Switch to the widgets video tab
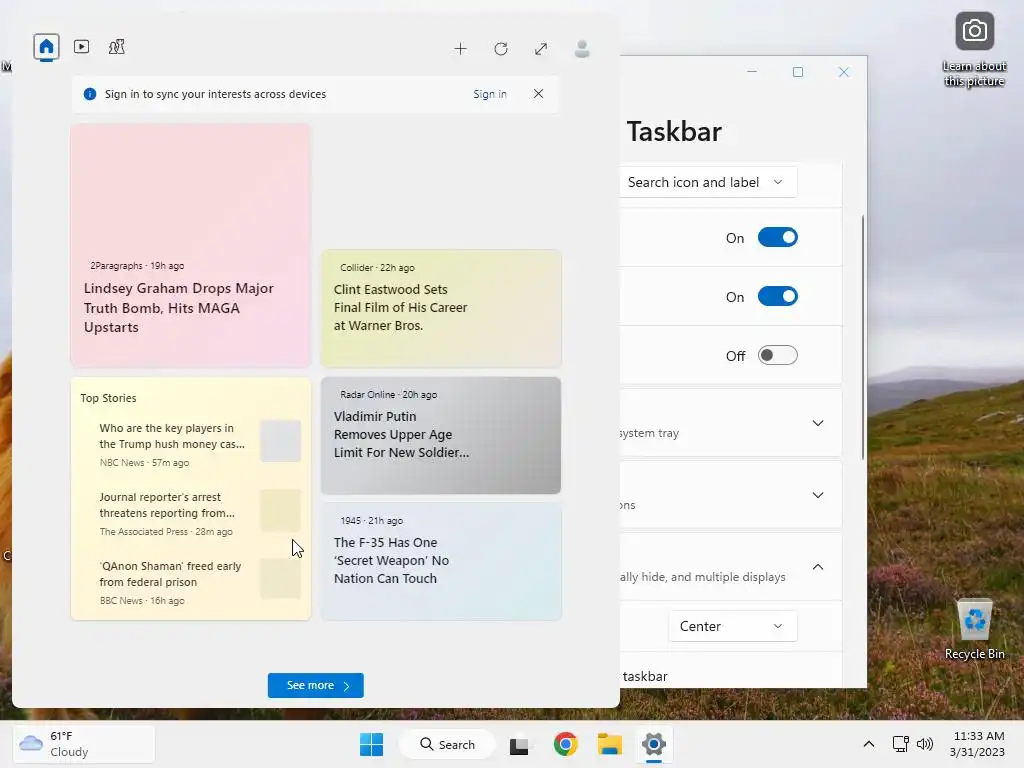 tap(82, 47)
